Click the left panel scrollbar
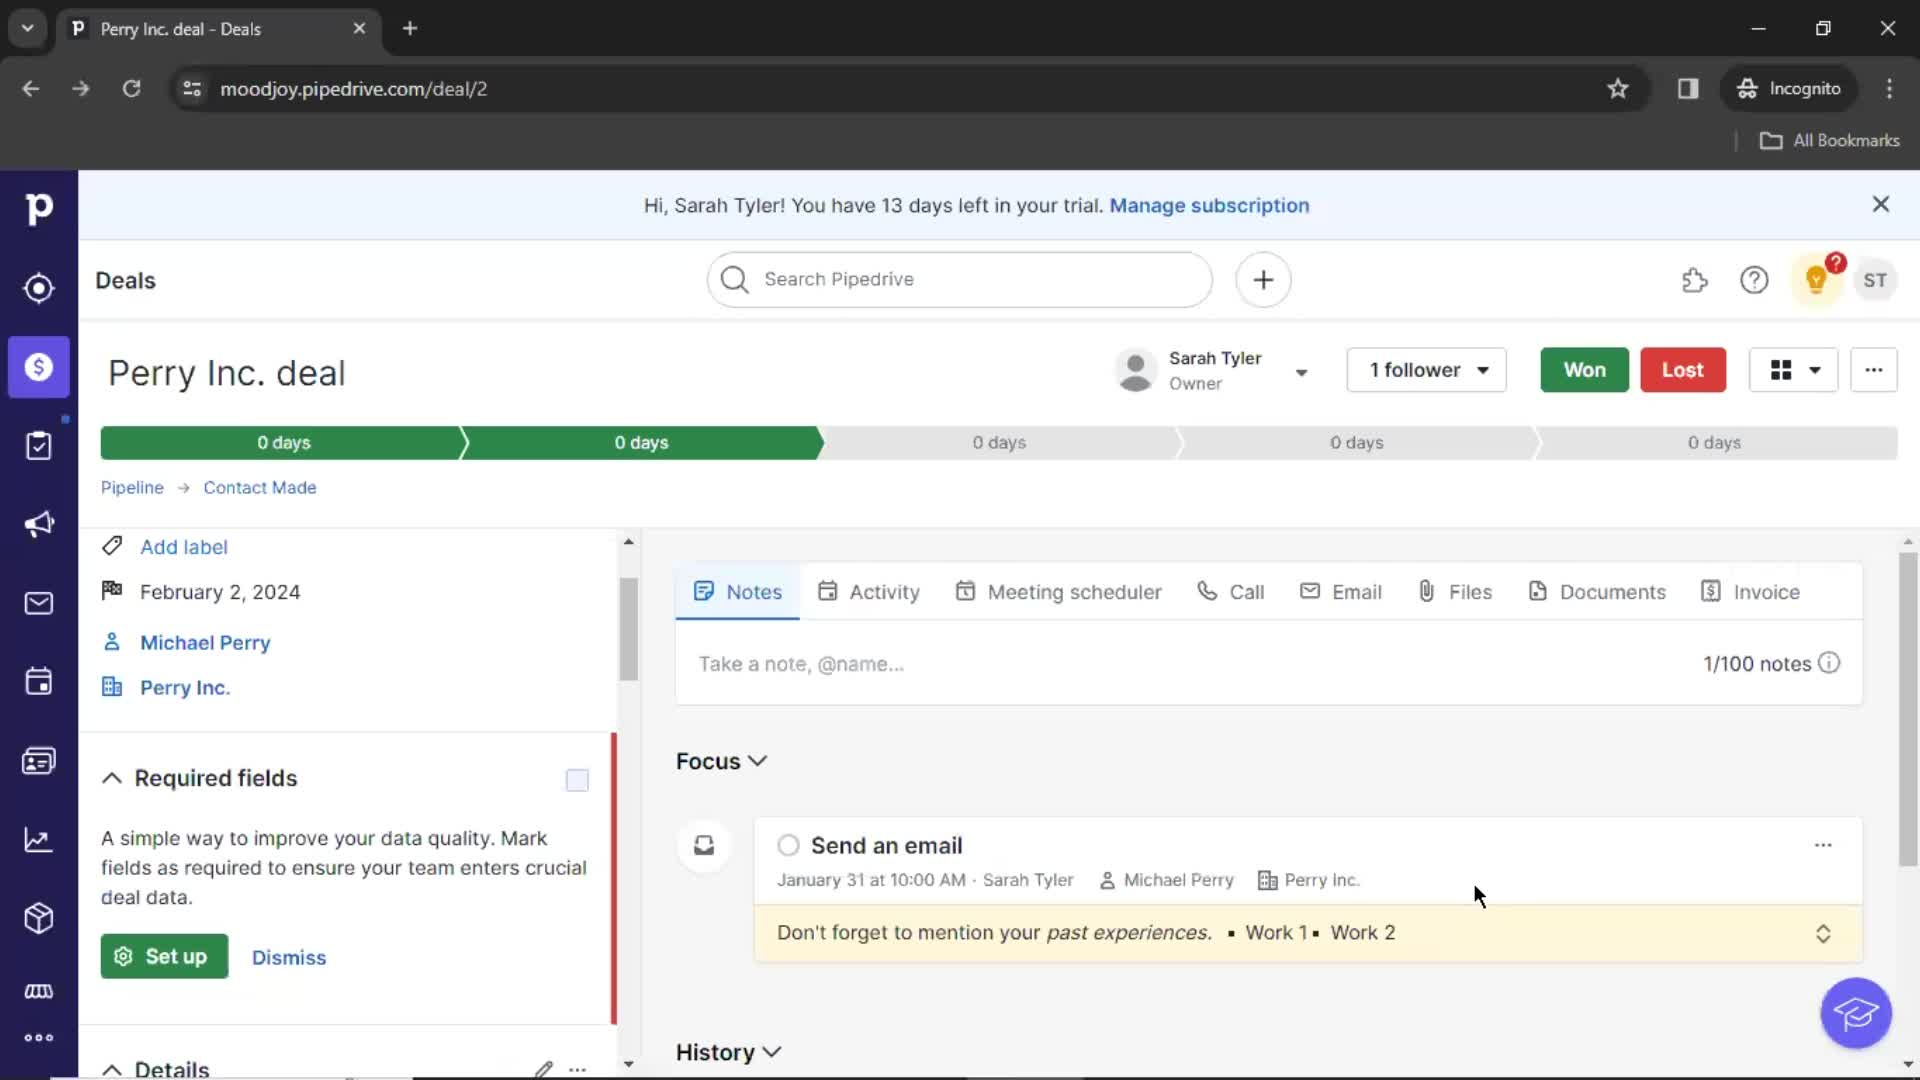Image resolution: width=1920 pixels, height=1080 pixels. pyautogui.click(x=628, y=630)
